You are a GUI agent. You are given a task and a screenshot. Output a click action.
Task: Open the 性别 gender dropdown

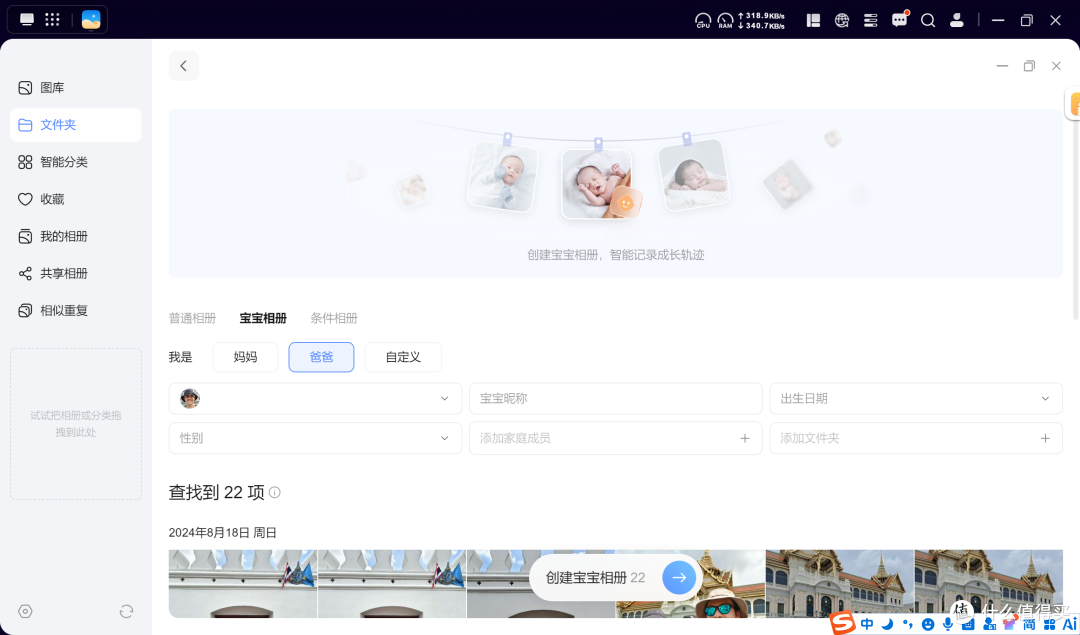click(315, 438)
